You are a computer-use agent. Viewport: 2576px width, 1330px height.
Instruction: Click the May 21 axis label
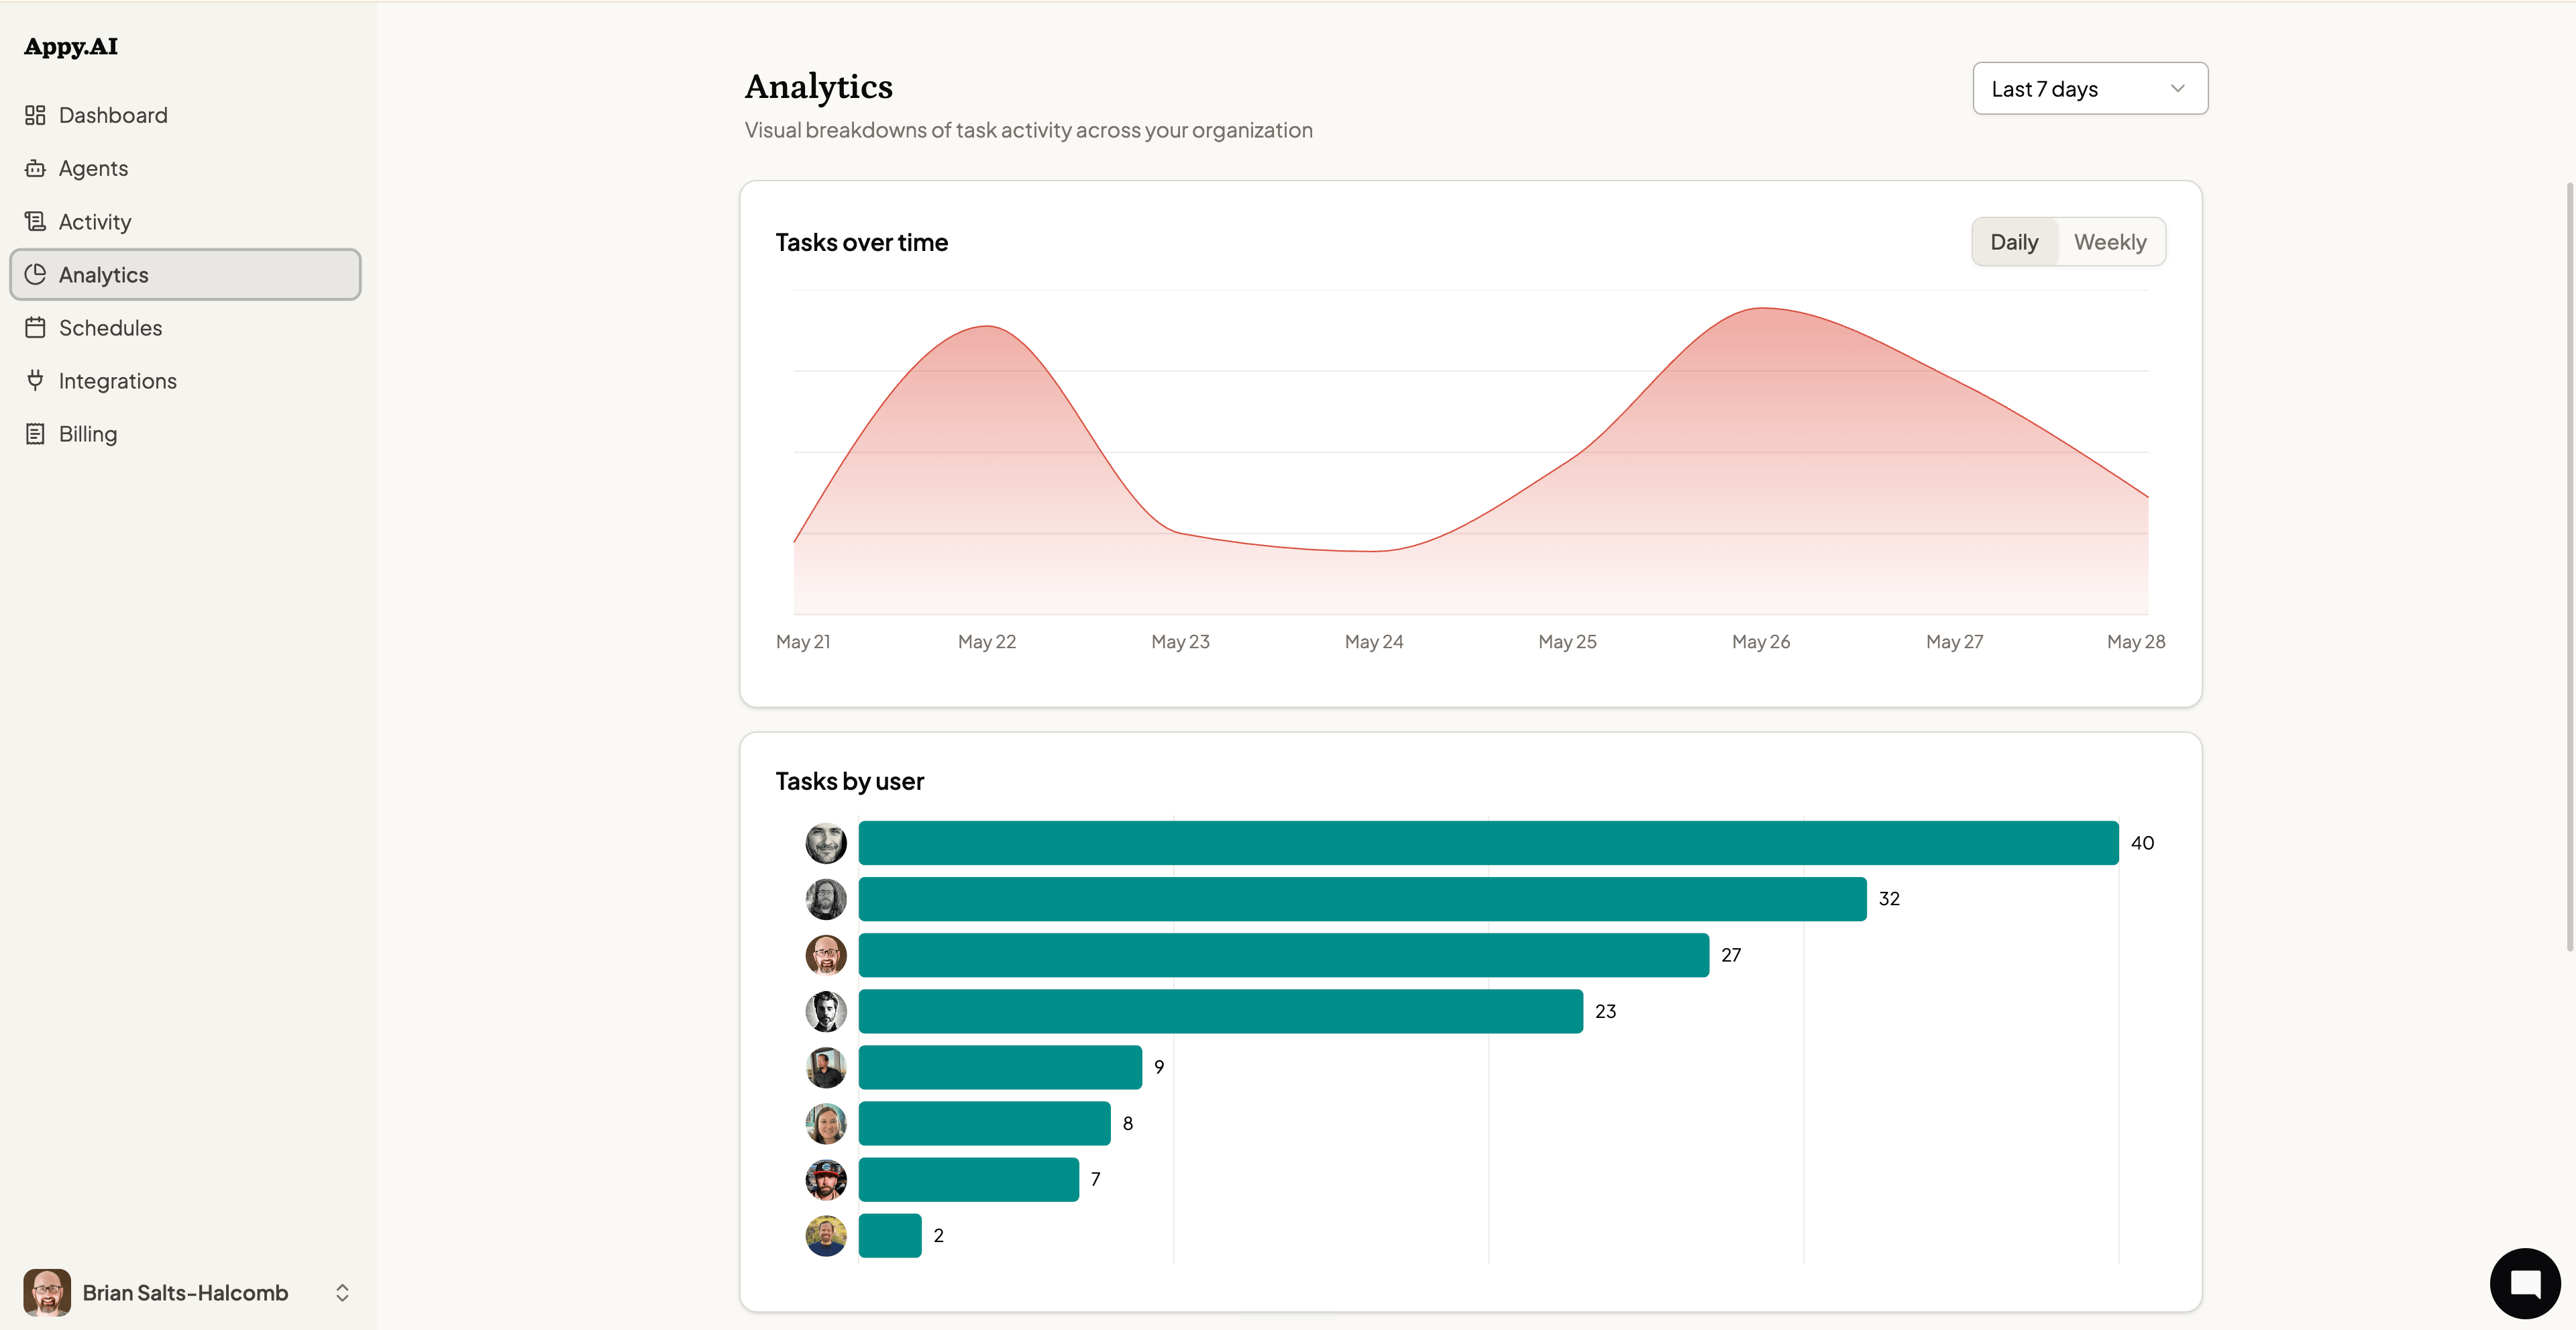point(803,641)
